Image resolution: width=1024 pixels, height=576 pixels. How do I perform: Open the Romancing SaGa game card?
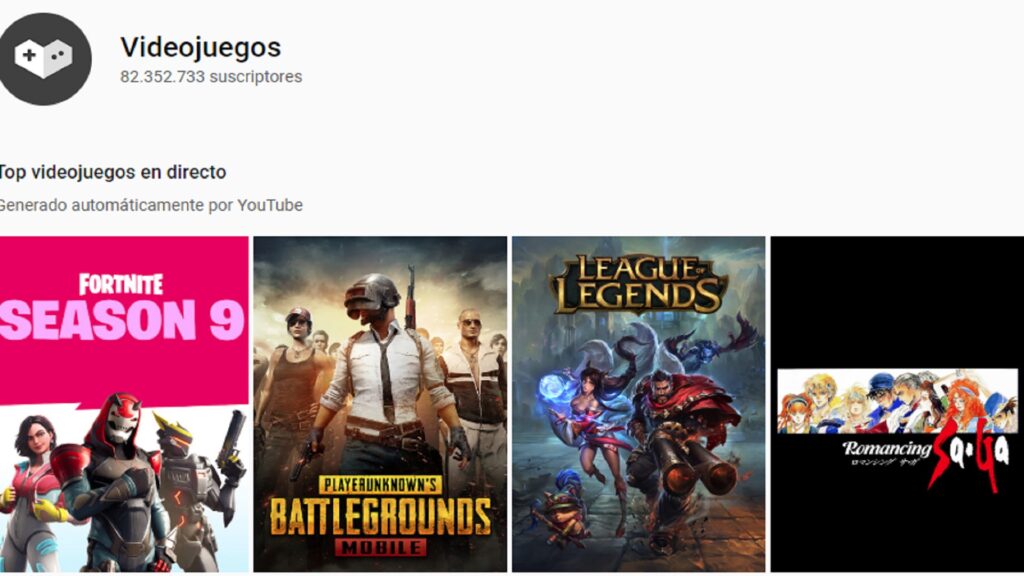pos(897,404)
